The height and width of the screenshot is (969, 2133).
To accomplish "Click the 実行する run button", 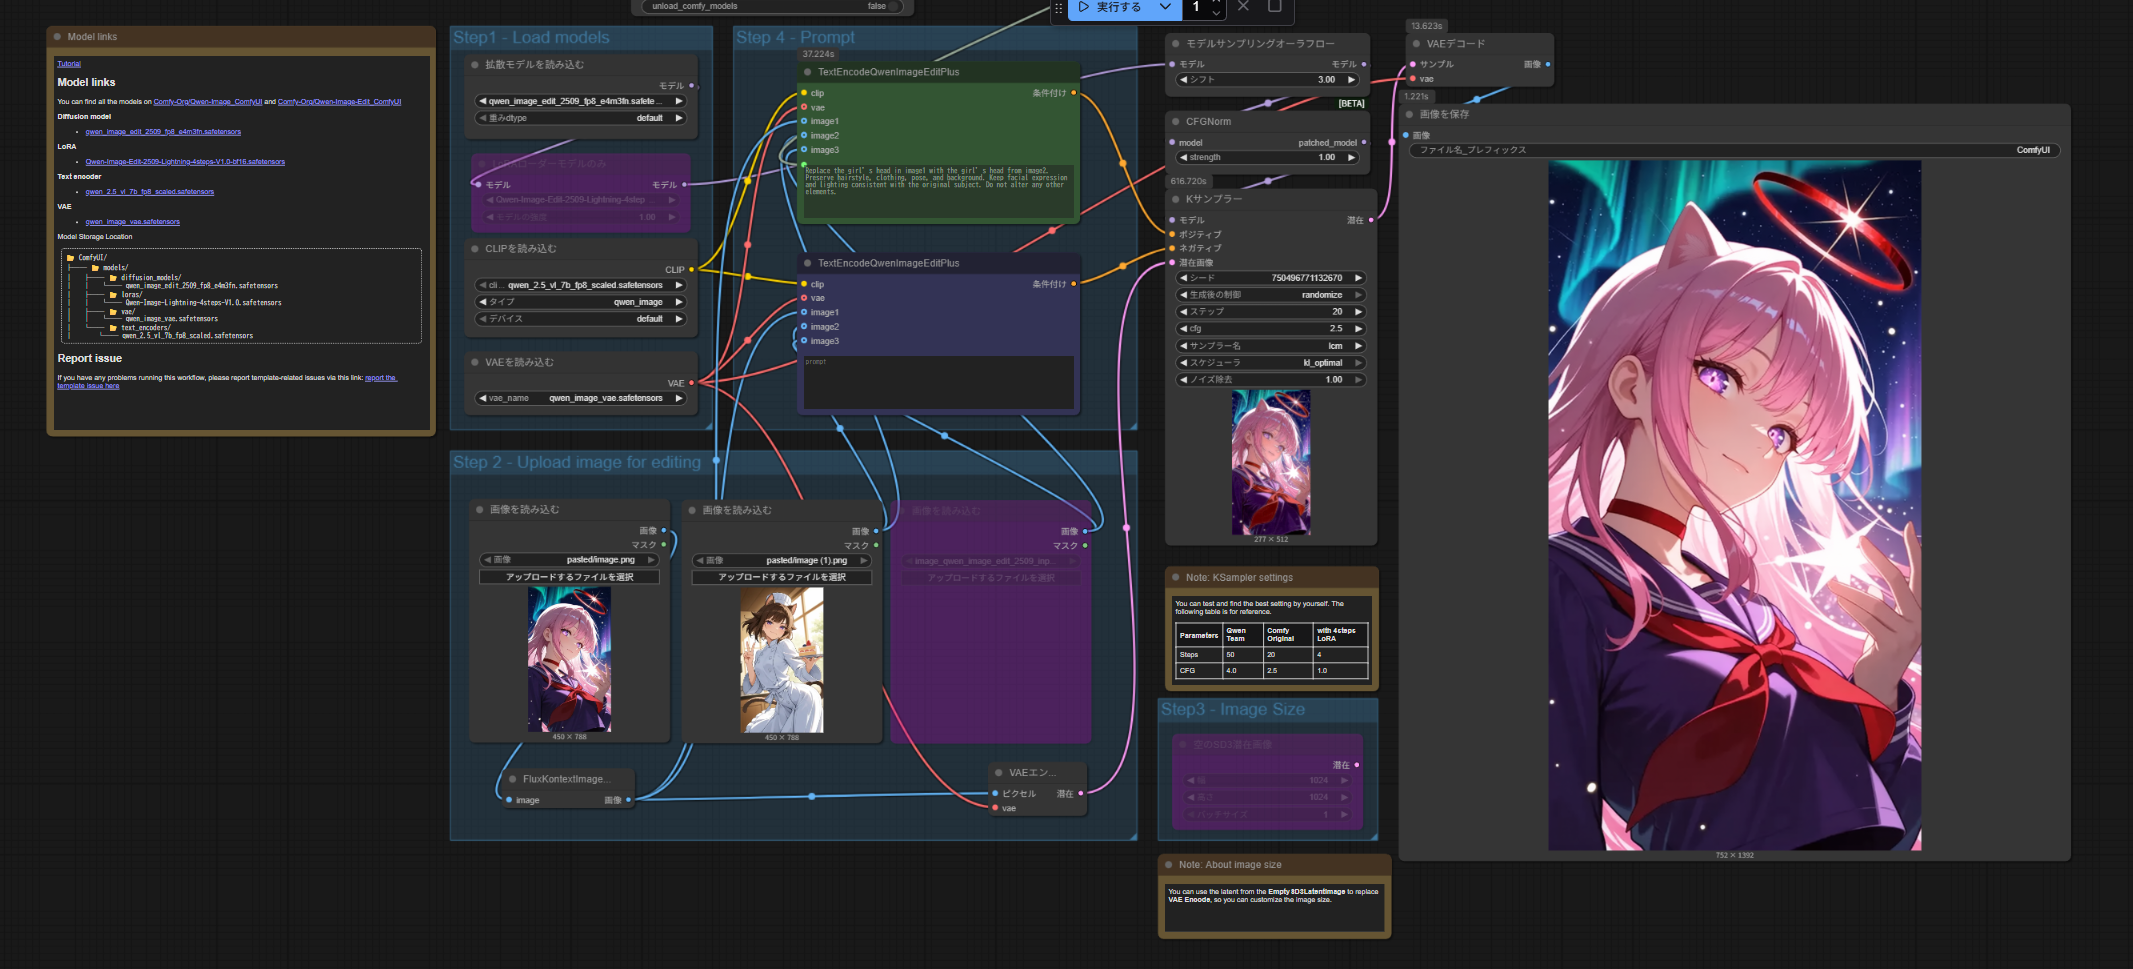I will (x=1112, y=7).
